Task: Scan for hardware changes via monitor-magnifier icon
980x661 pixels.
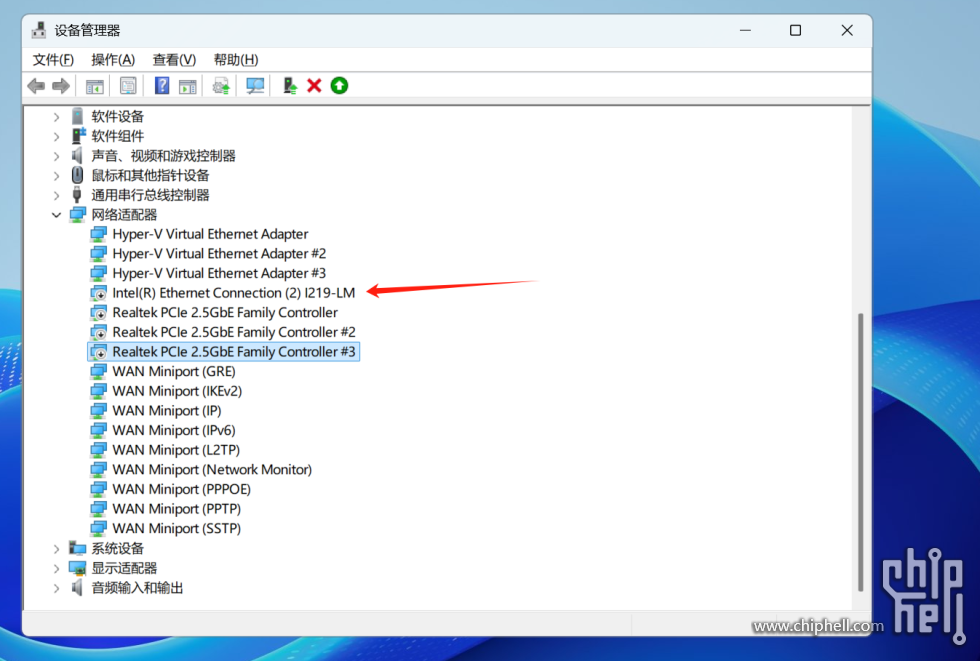Action: click(x=255, y=86)
